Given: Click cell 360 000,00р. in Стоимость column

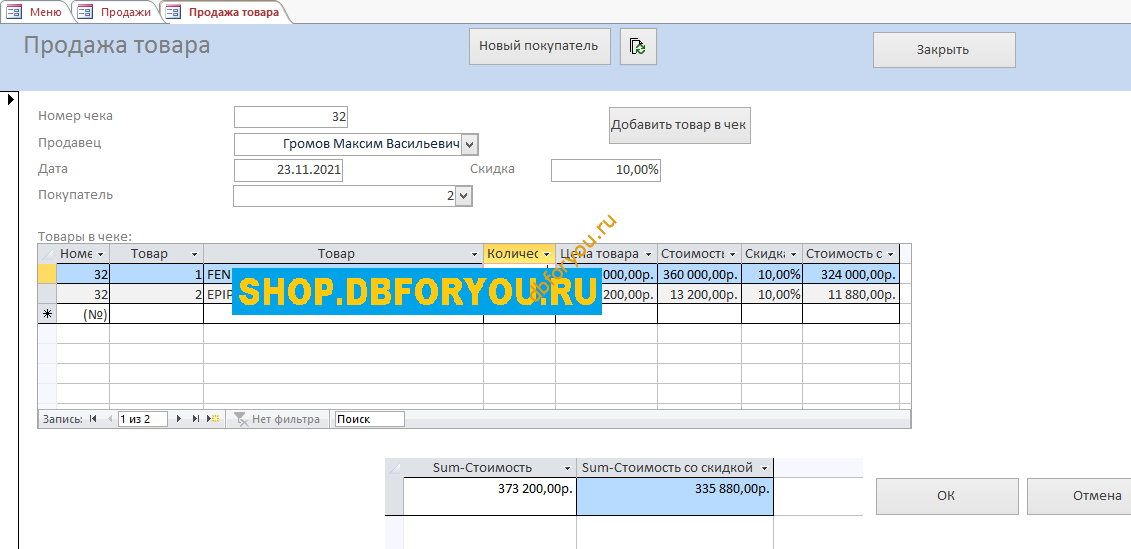Looking at the screenshot, I should (699, 274).
